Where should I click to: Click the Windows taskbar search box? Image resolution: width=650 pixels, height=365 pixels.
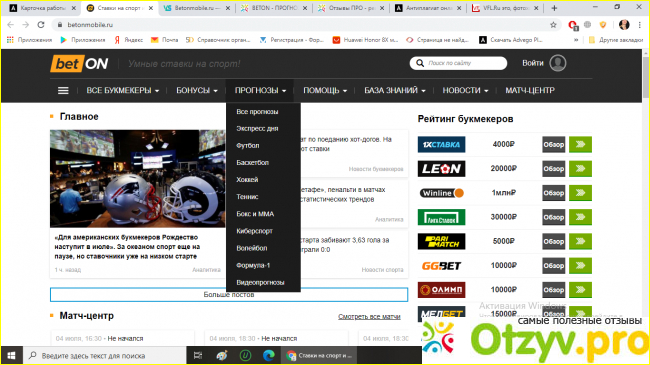103,355
